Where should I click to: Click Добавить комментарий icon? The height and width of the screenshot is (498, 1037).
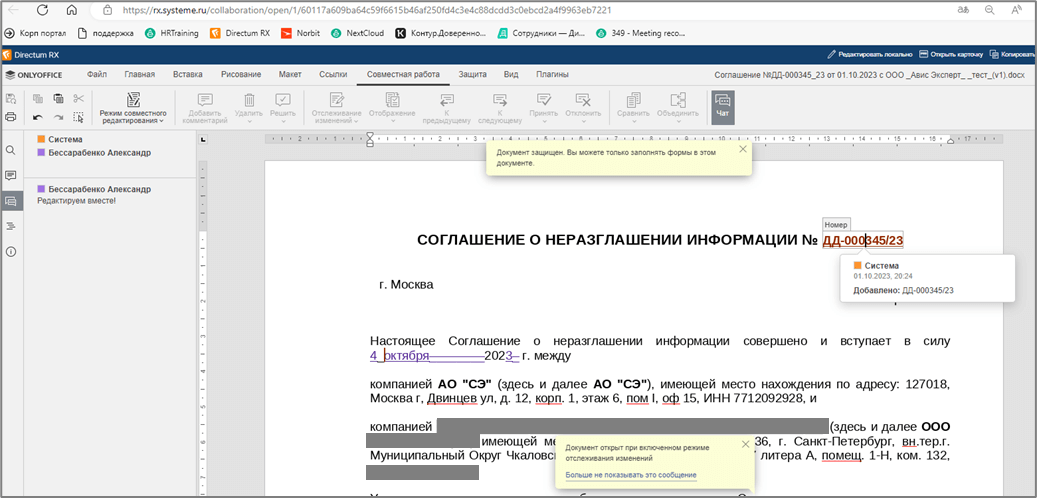(205, 108)
